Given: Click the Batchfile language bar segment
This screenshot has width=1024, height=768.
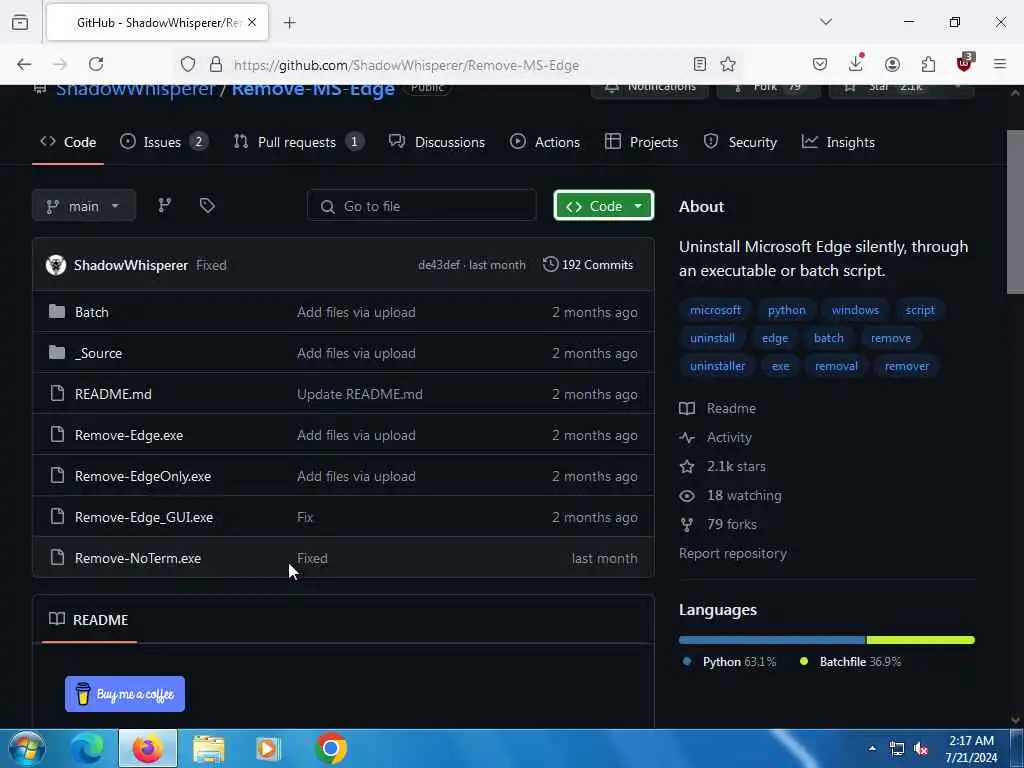Looking at the screenshot, I should pos(921,640).
